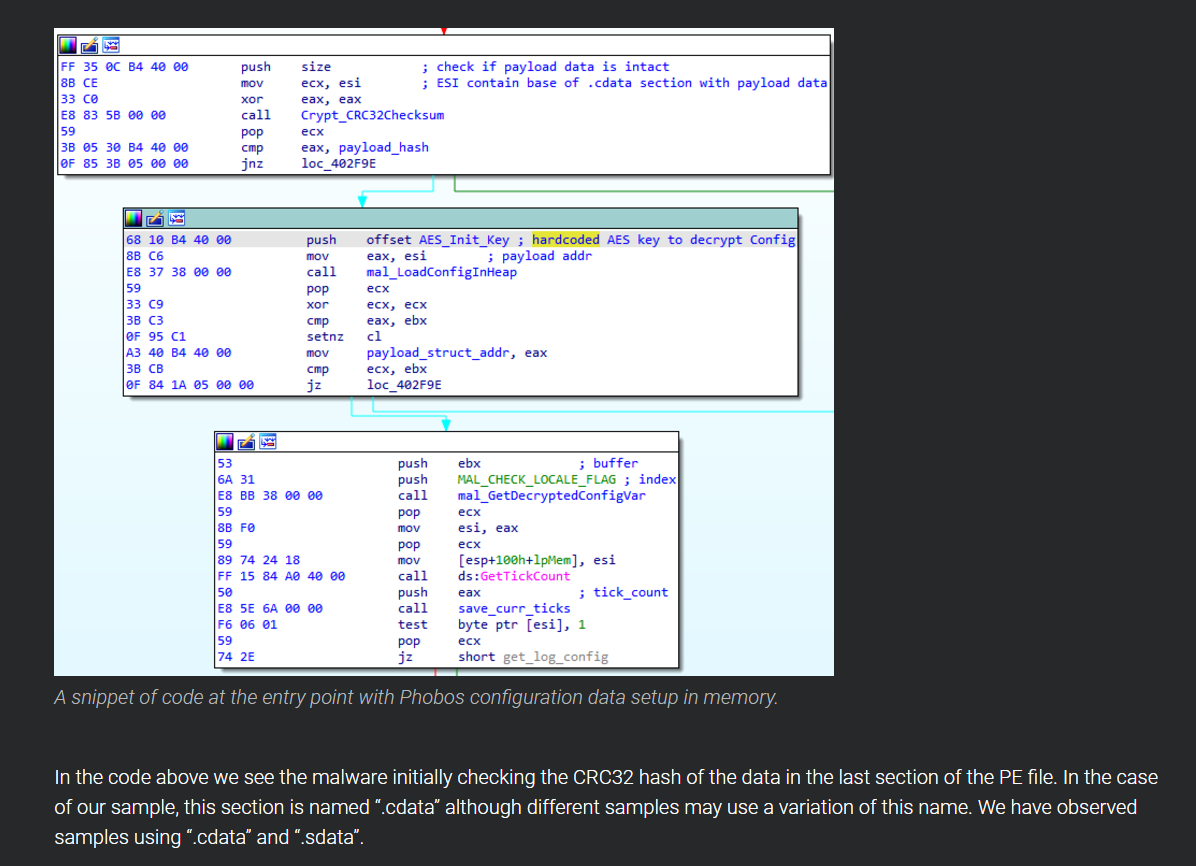Viewport: 1196px width, 866px height.
Task: Open the IDA disassembly graph image
Action: 444,352
